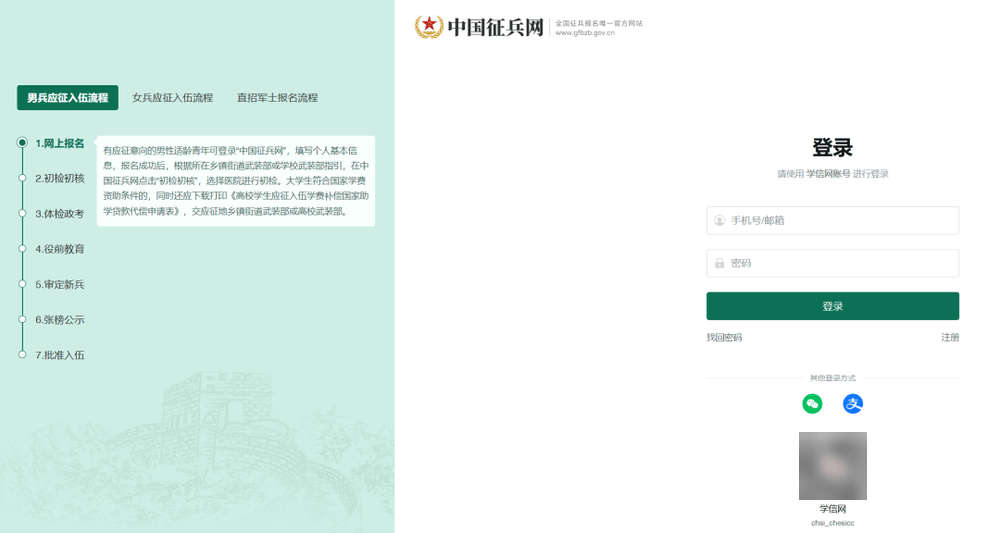Open step 6.张榜公示 description
Screen dimensions: 1000x533
point(59,319)
